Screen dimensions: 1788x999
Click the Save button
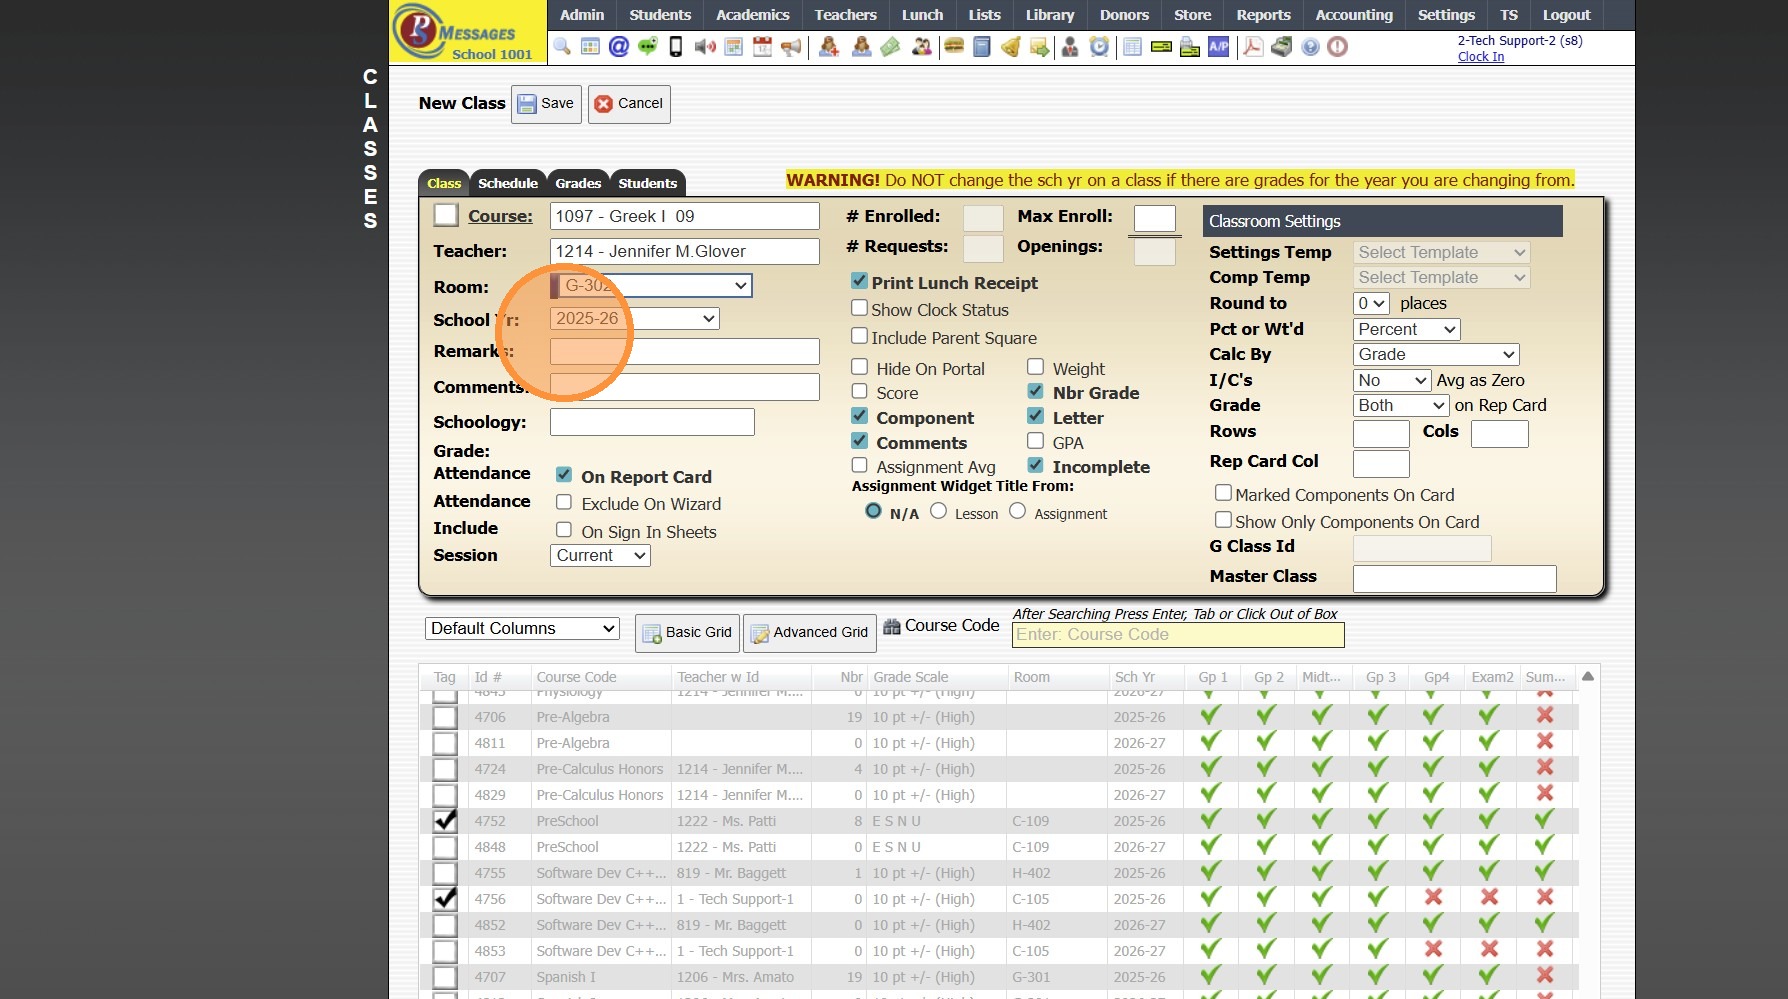point(546,104)
